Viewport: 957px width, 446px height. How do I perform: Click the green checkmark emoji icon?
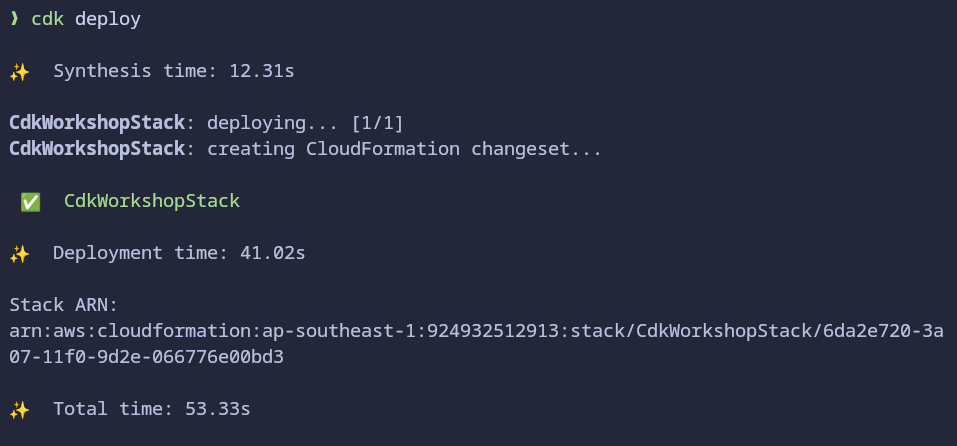[31, 201]
